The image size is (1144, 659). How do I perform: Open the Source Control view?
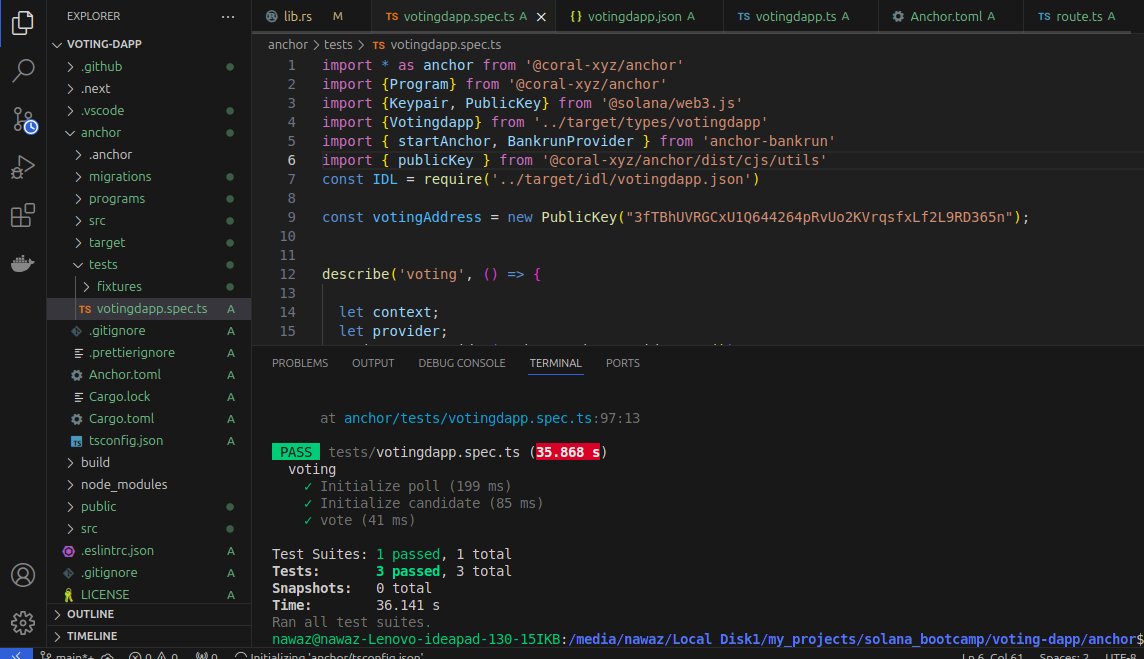tap(23, 120)
